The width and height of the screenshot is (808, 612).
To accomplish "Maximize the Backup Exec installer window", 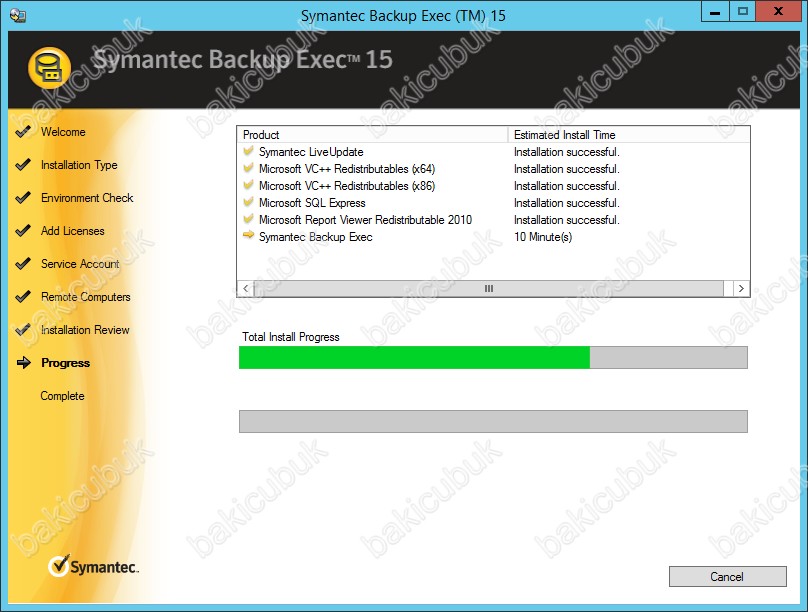I will 743,11.
